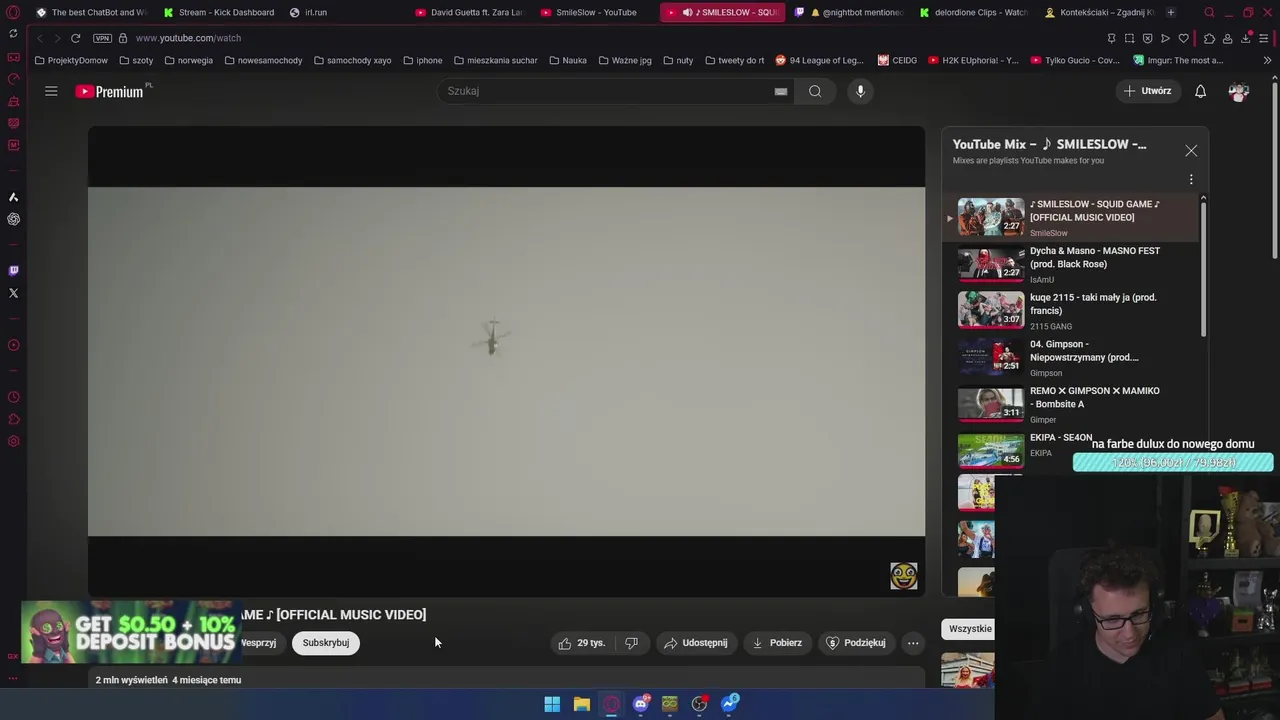Viewport: 1280px width, 720px height.
Task: Open Windows Start button
Action: coord(552,704)
